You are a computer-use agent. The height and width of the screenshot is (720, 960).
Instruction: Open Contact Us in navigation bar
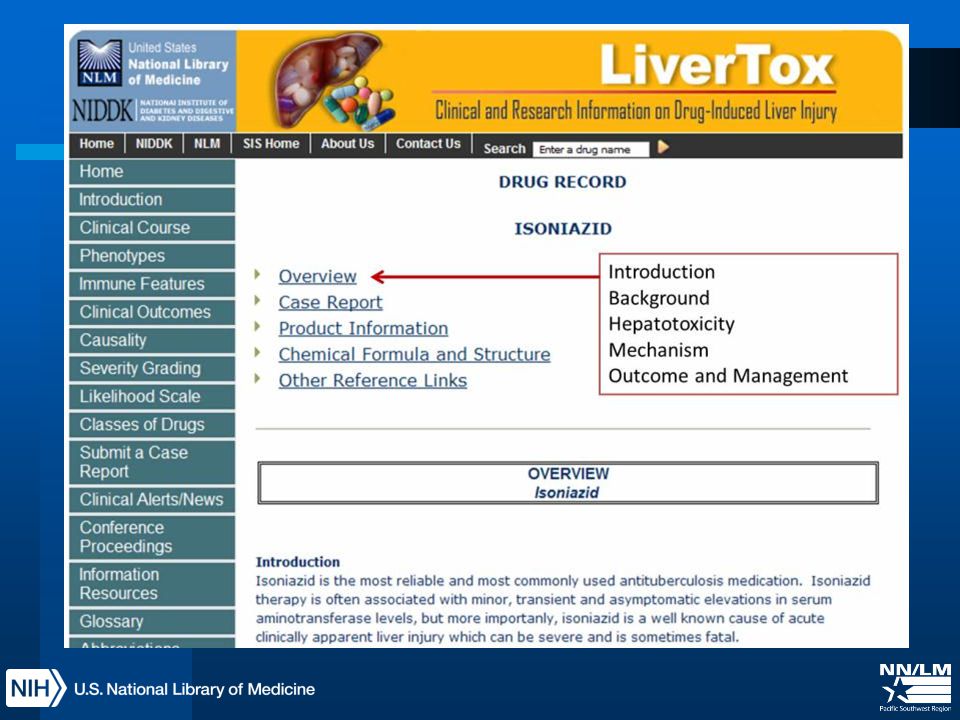pos(428,144)
